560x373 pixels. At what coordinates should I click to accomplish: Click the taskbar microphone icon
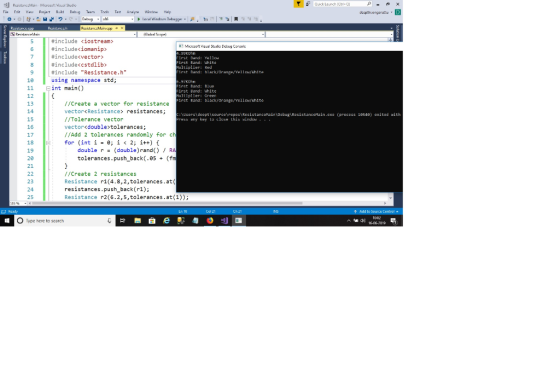pyautogui.click(x=109, y=221)
